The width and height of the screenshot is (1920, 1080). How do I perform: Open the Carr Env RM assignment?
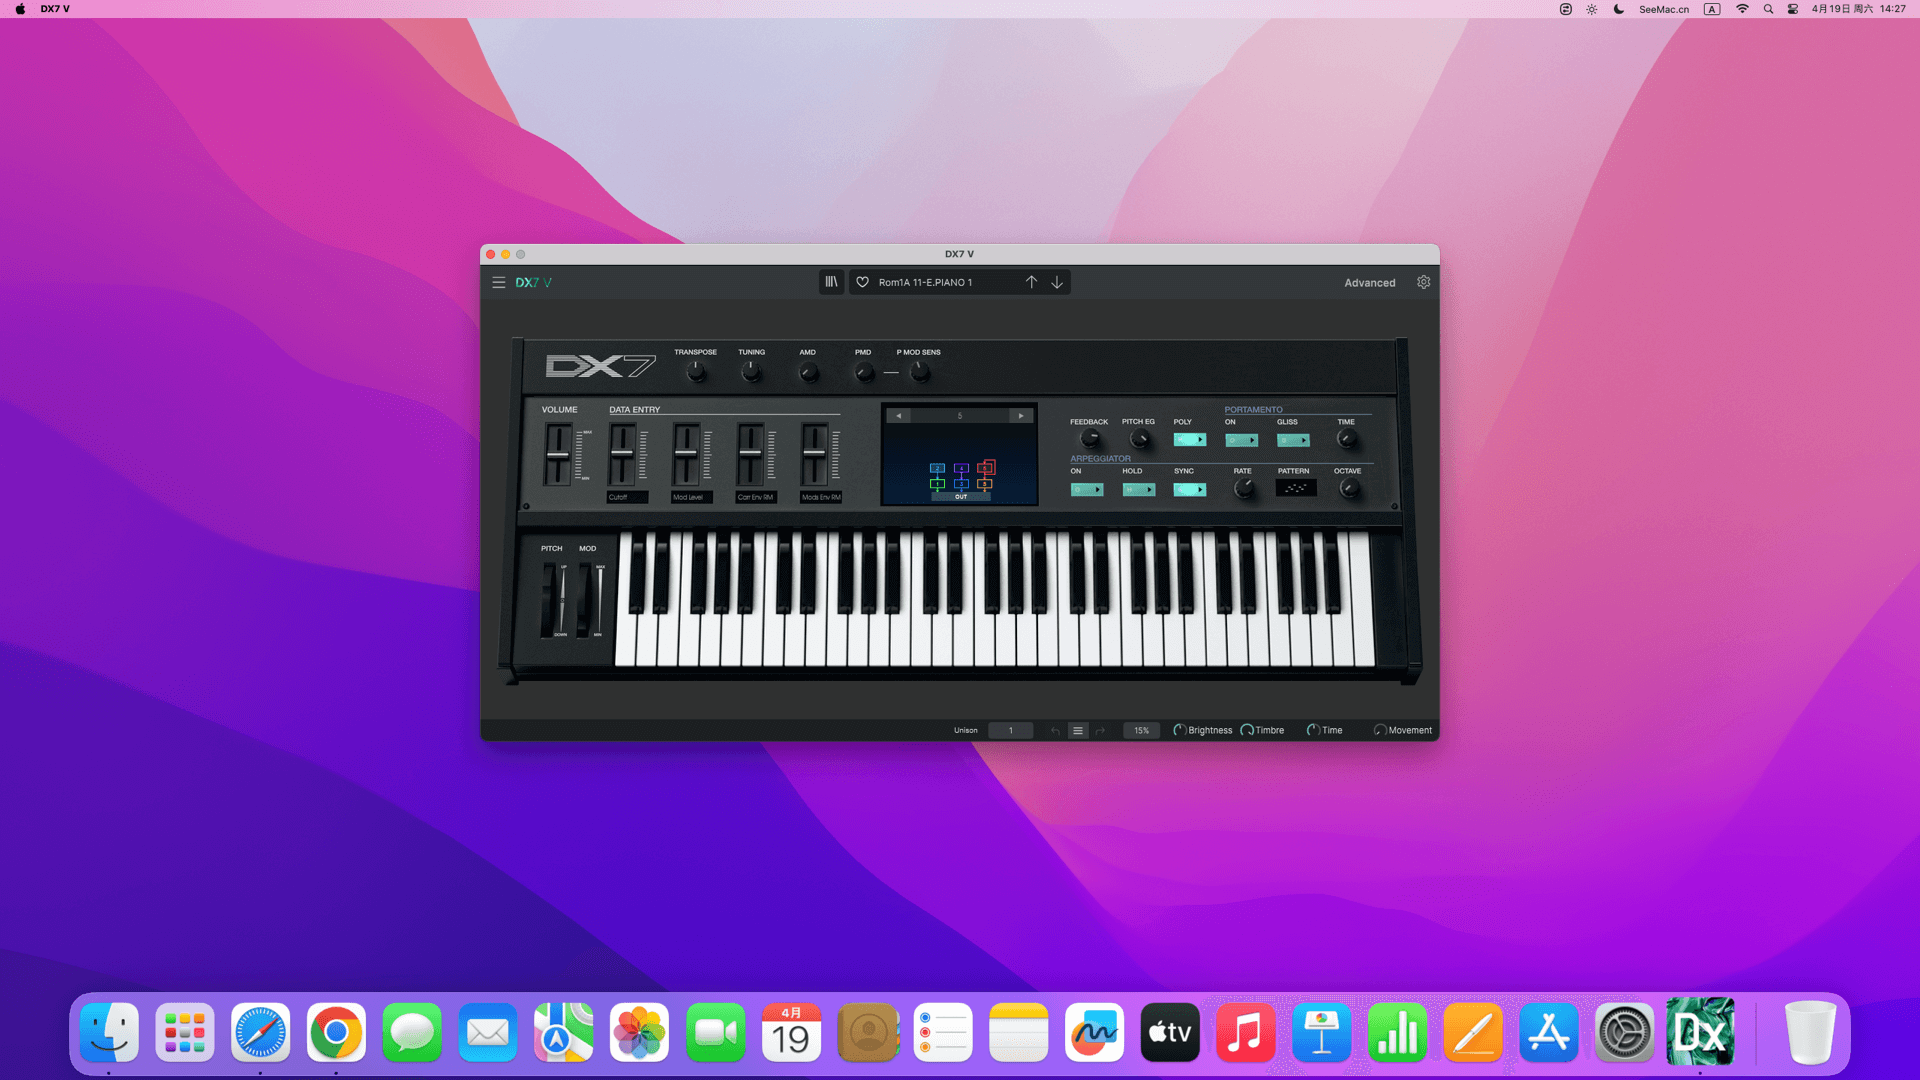(756, 497)
